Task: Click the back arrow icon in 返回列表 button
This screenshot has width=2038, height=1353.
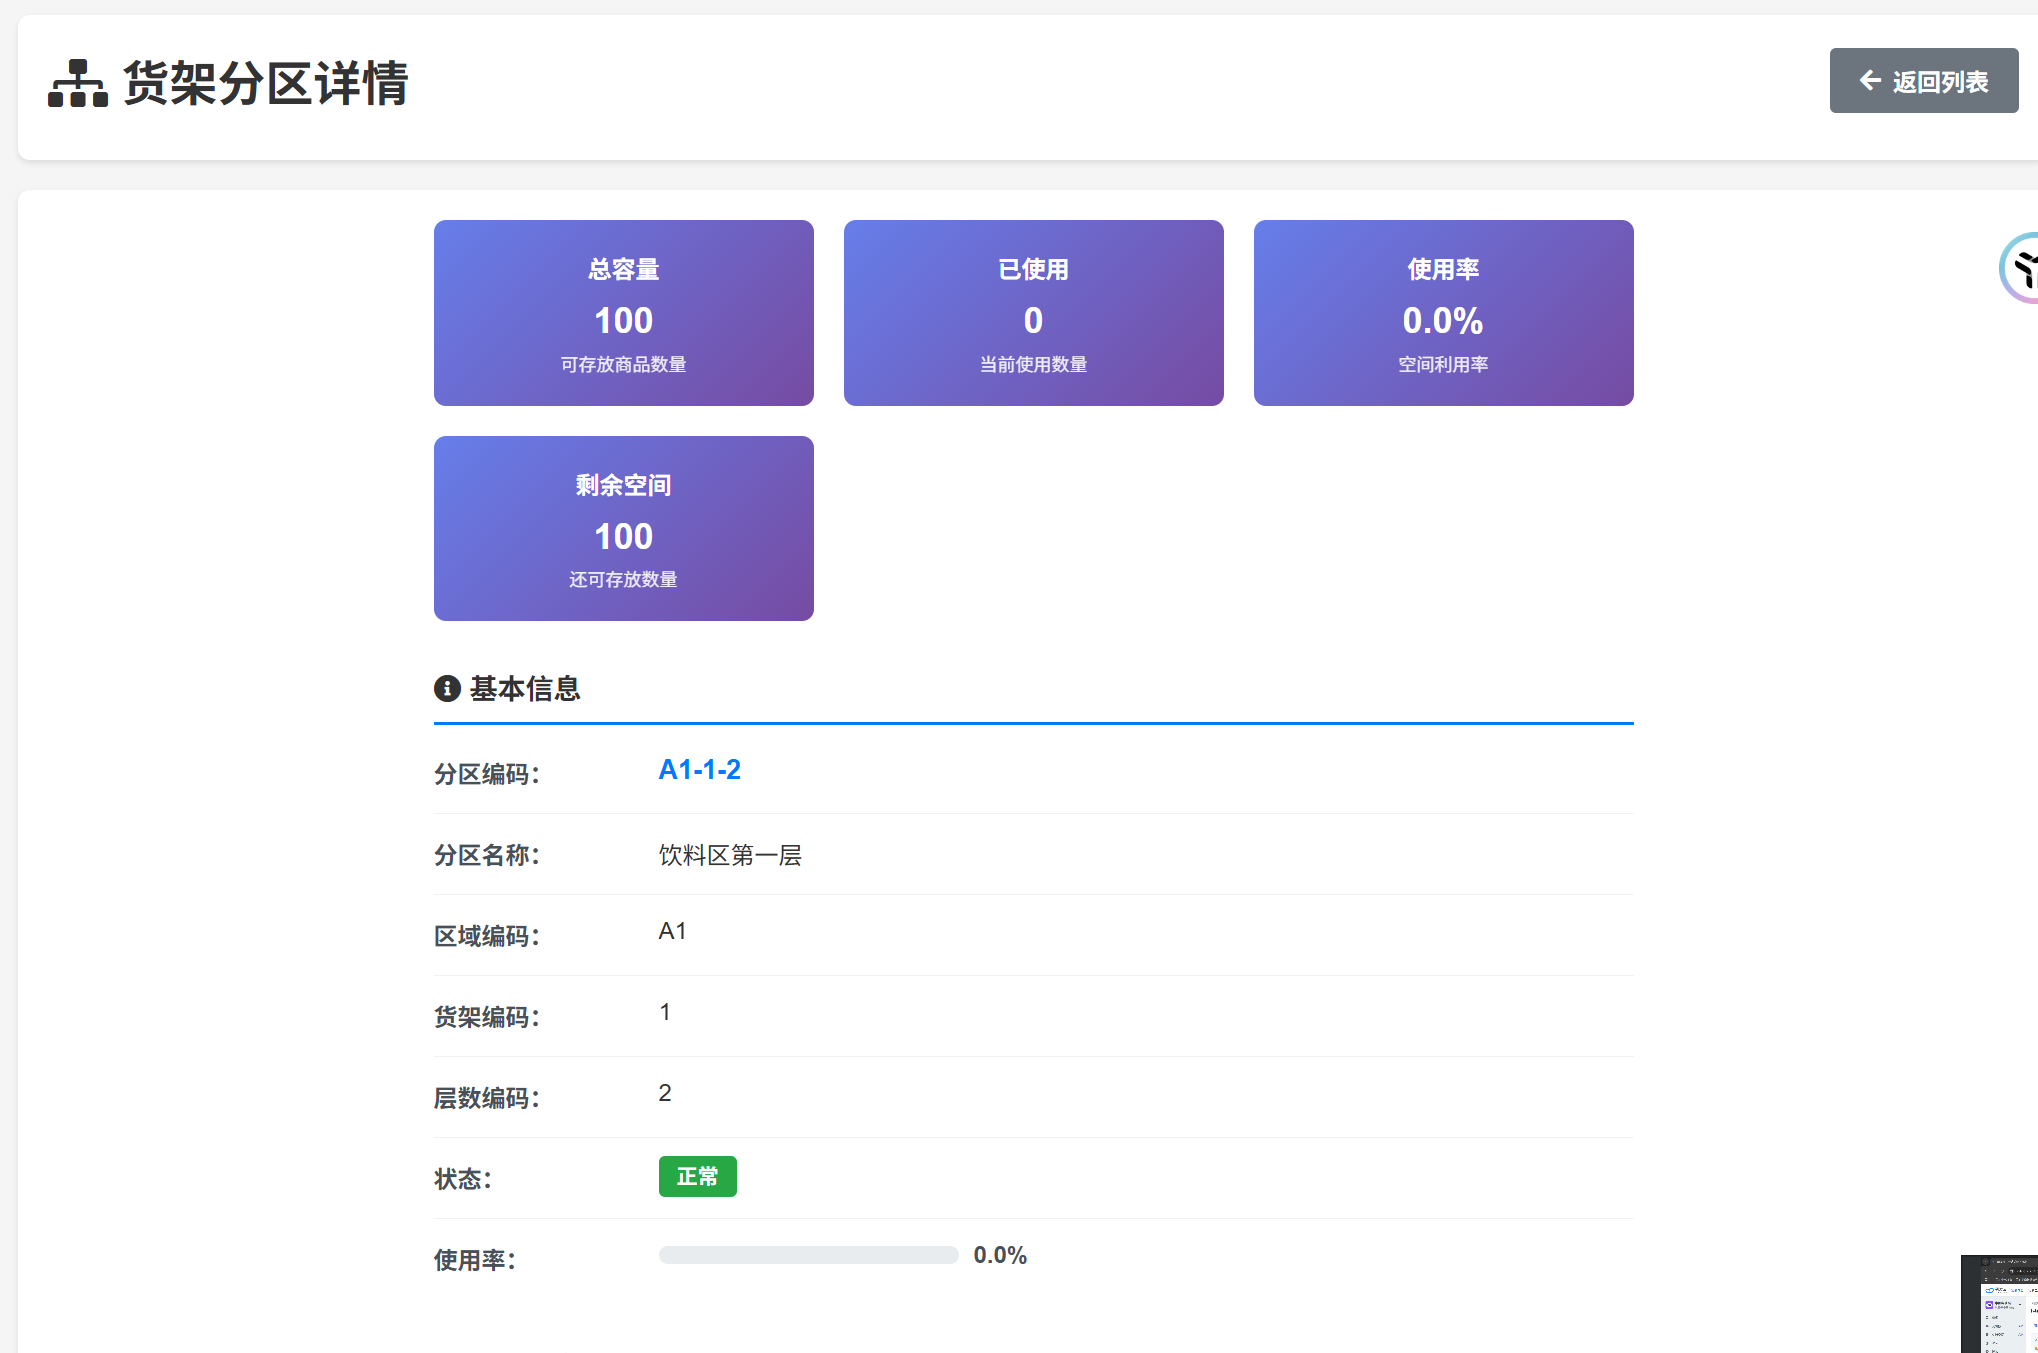Action: click(1869, 81)
